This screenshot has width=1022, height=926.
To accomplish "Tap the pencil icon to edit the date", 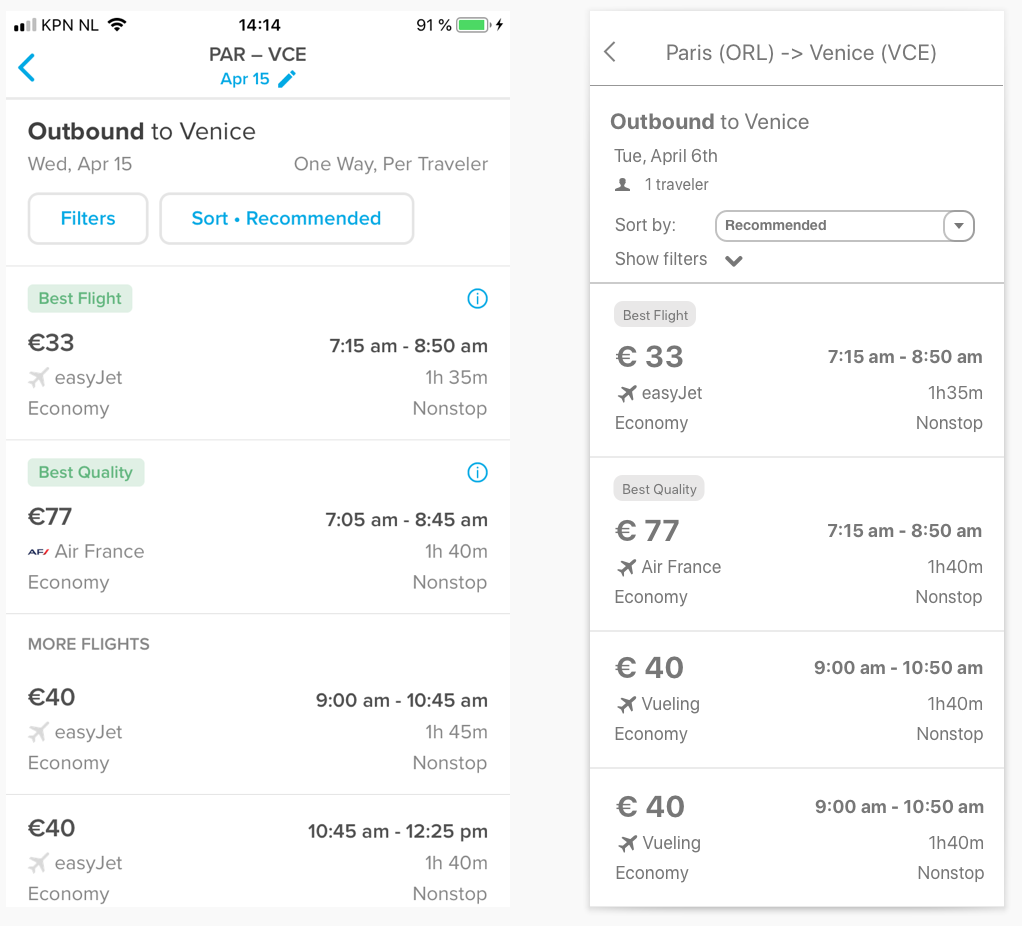I will click(286, 78).
